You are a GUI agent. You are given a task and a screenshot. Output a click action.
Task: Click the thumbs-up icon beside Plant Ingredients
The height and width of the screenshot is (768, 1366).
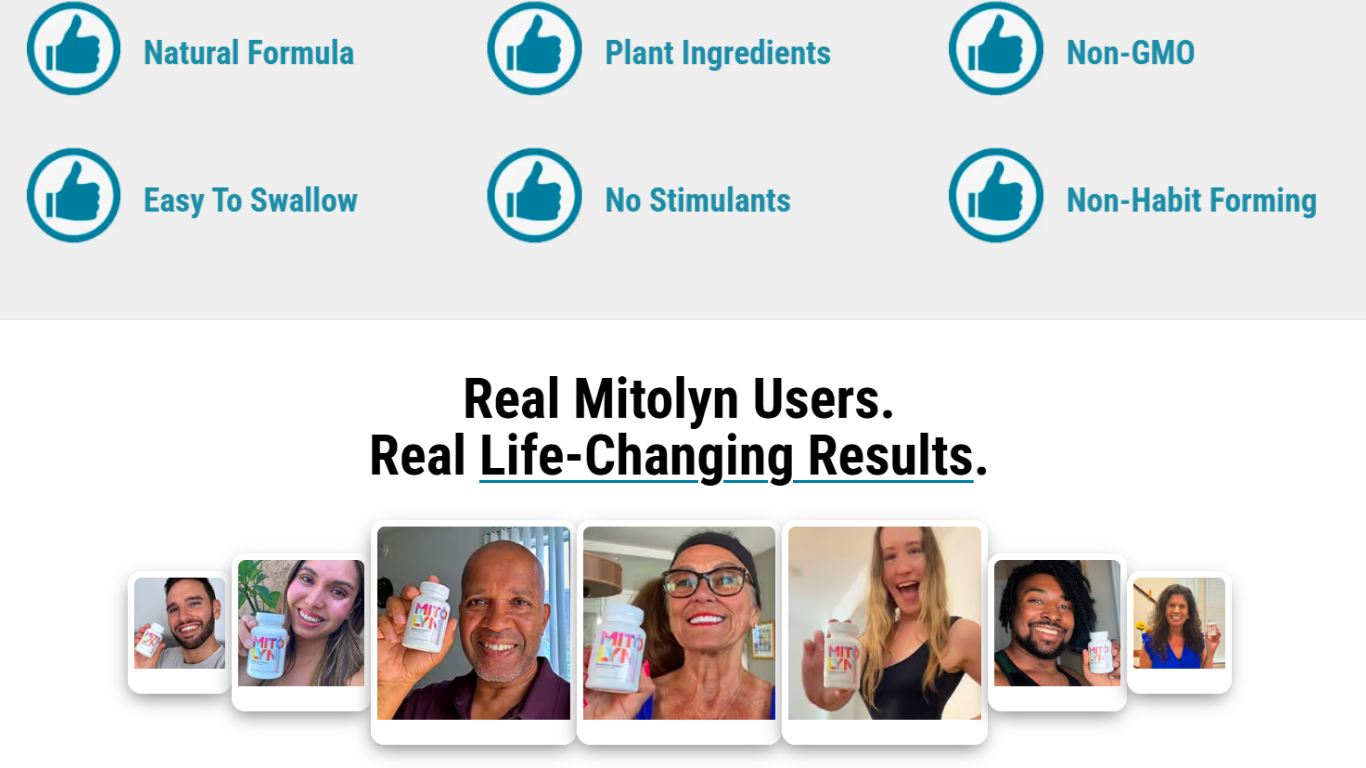[535, 49]
